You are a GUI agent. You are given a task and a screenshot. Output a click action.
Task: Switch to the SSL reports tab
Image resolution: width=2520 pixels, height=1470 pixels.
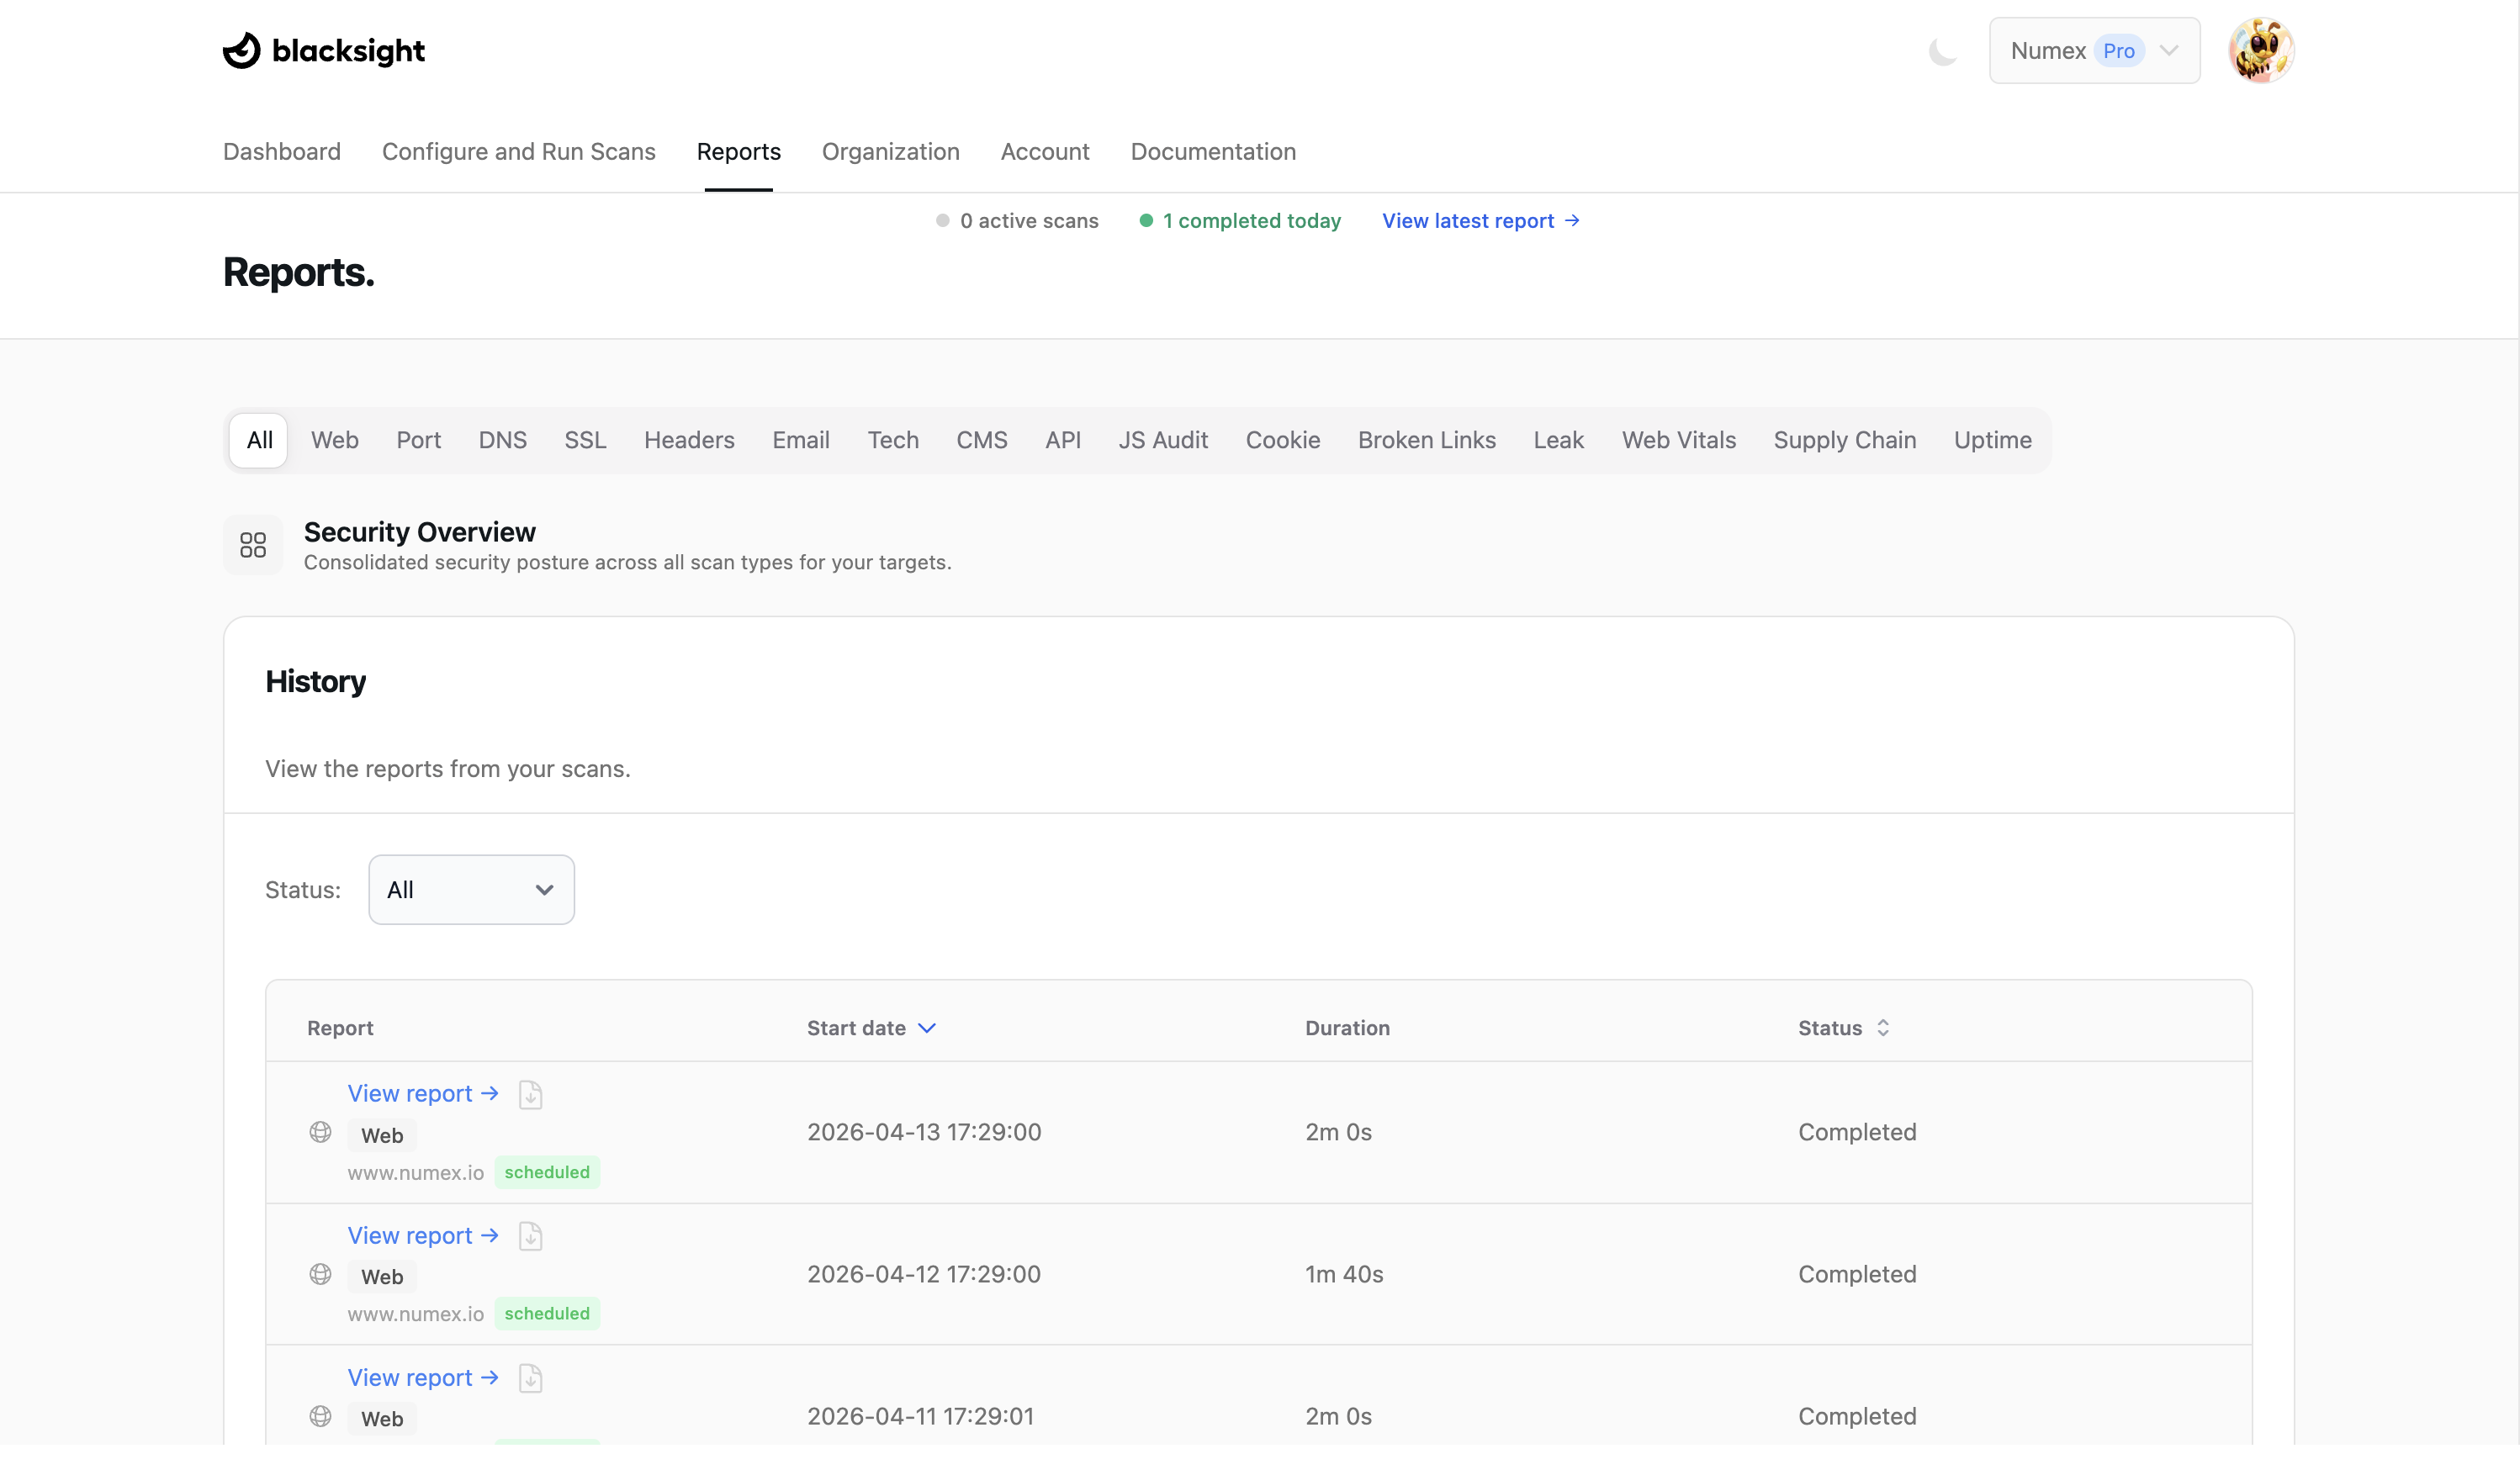tap(585, 440)
